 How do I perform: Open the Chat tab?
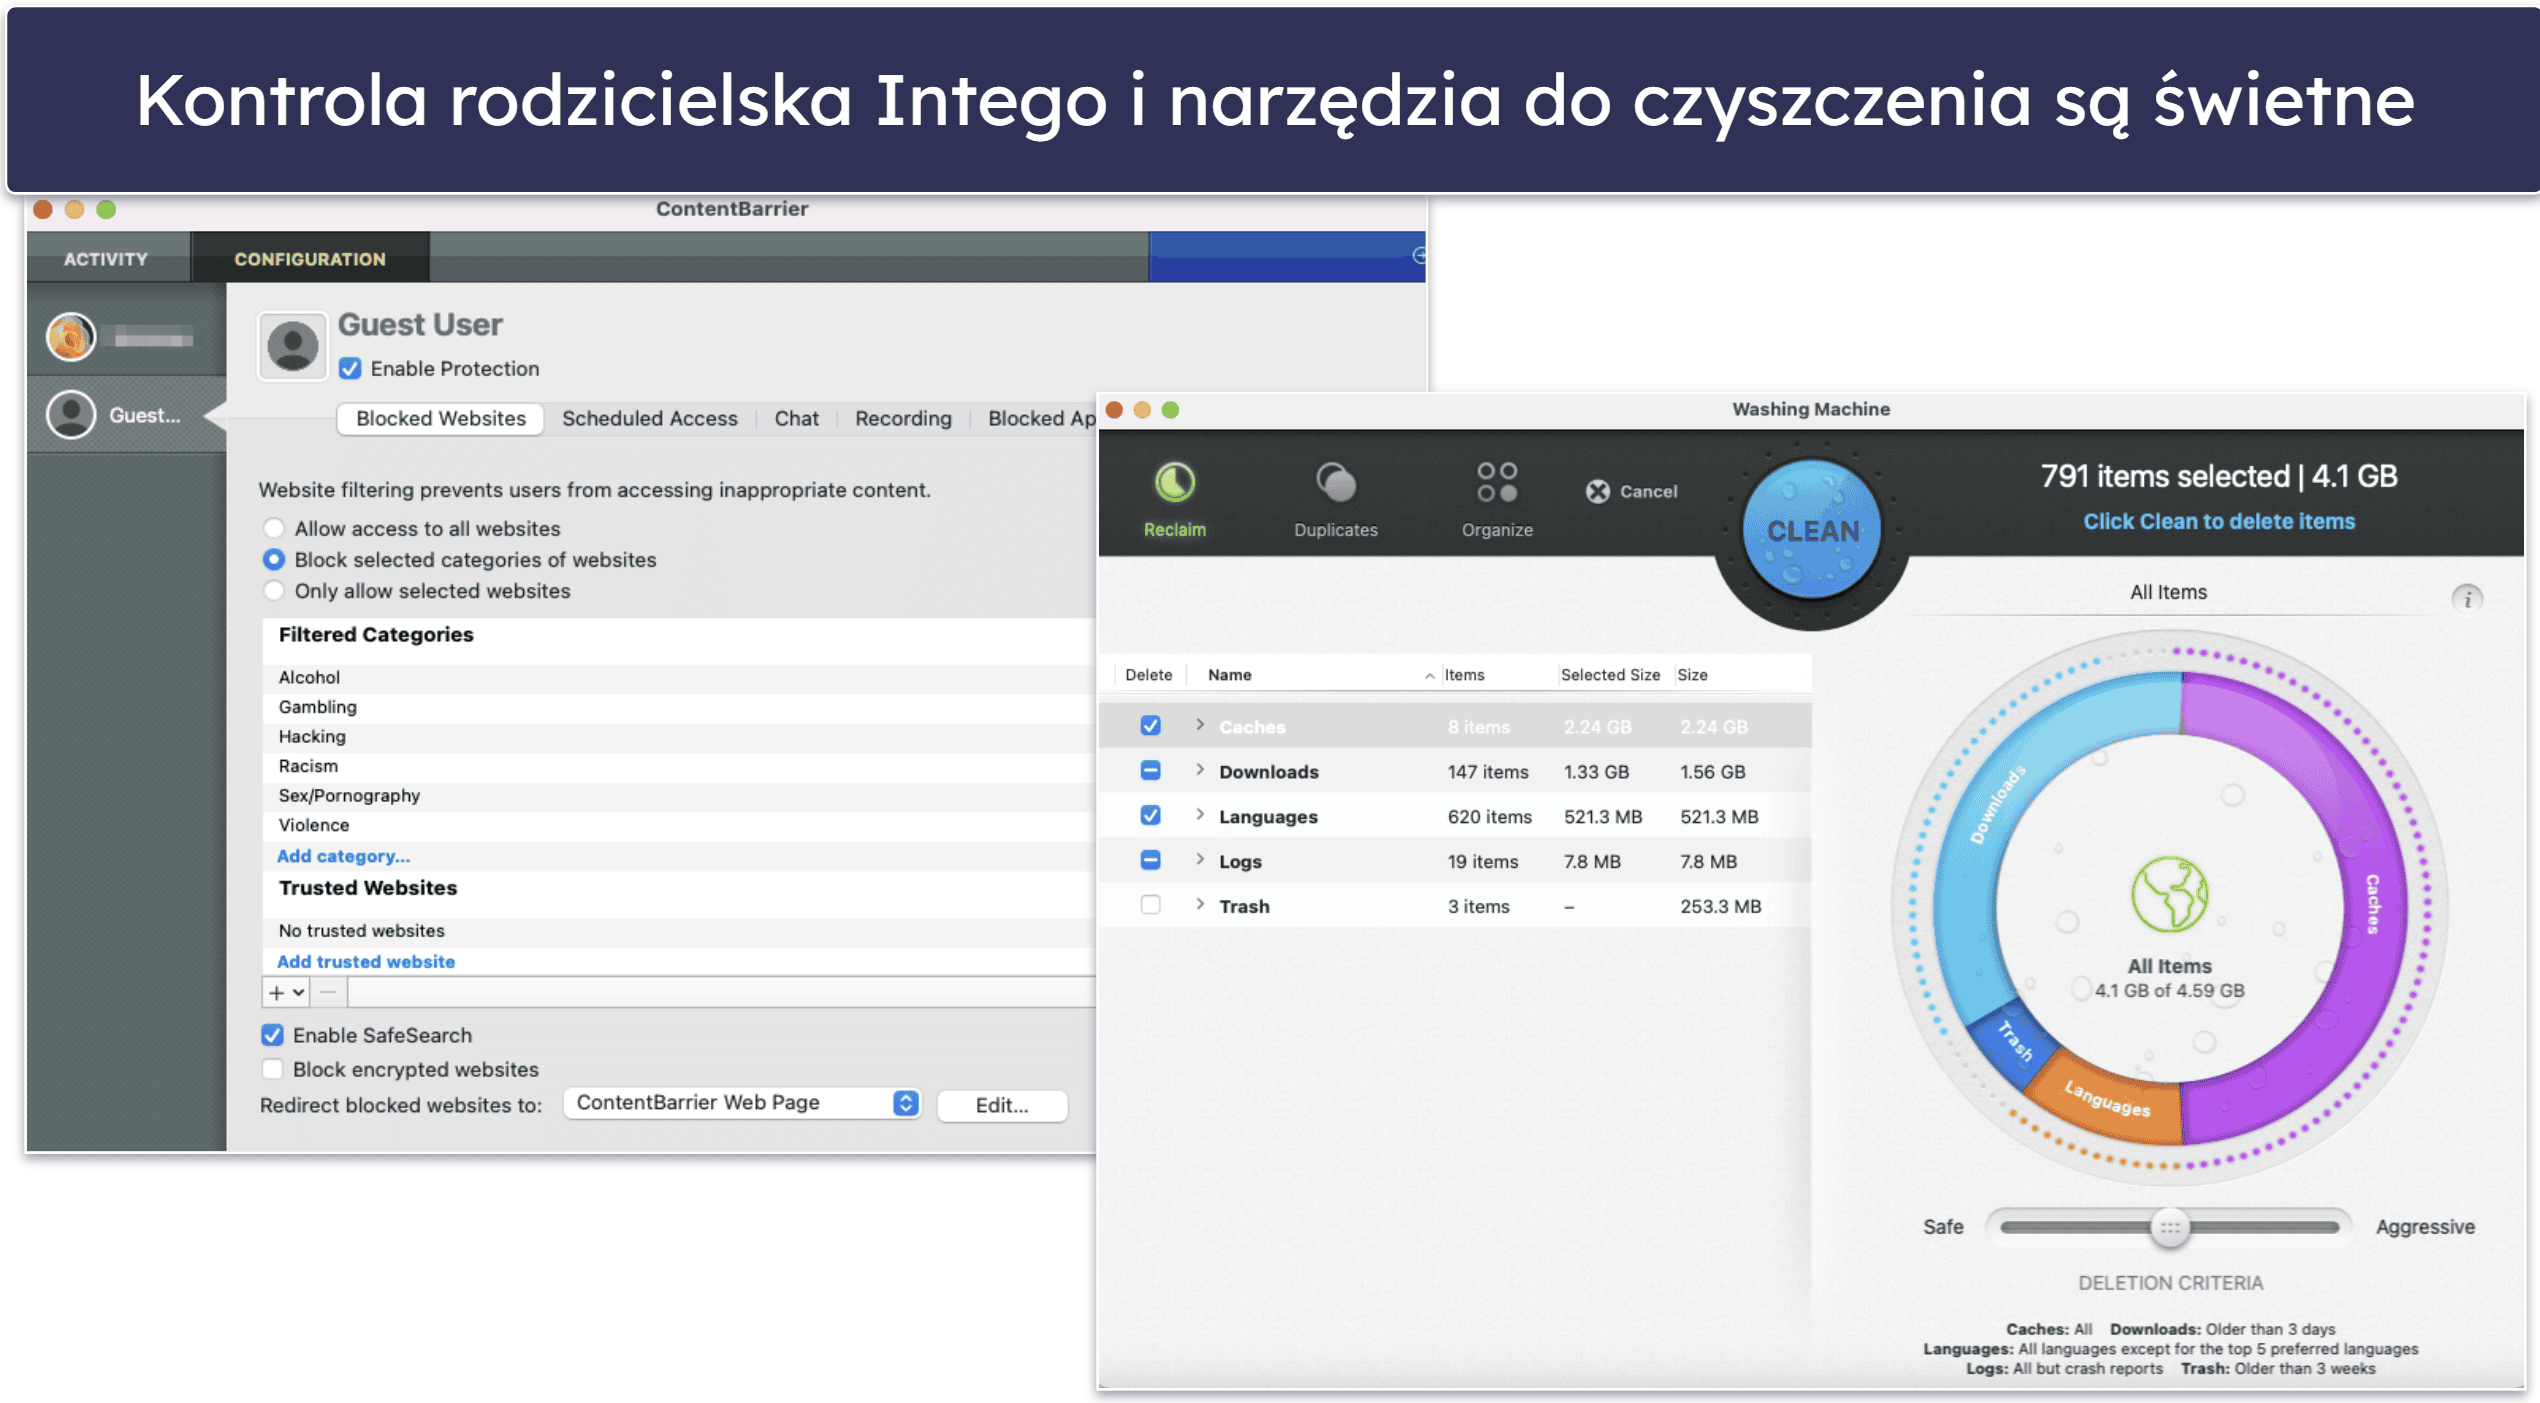click(796, 418)
